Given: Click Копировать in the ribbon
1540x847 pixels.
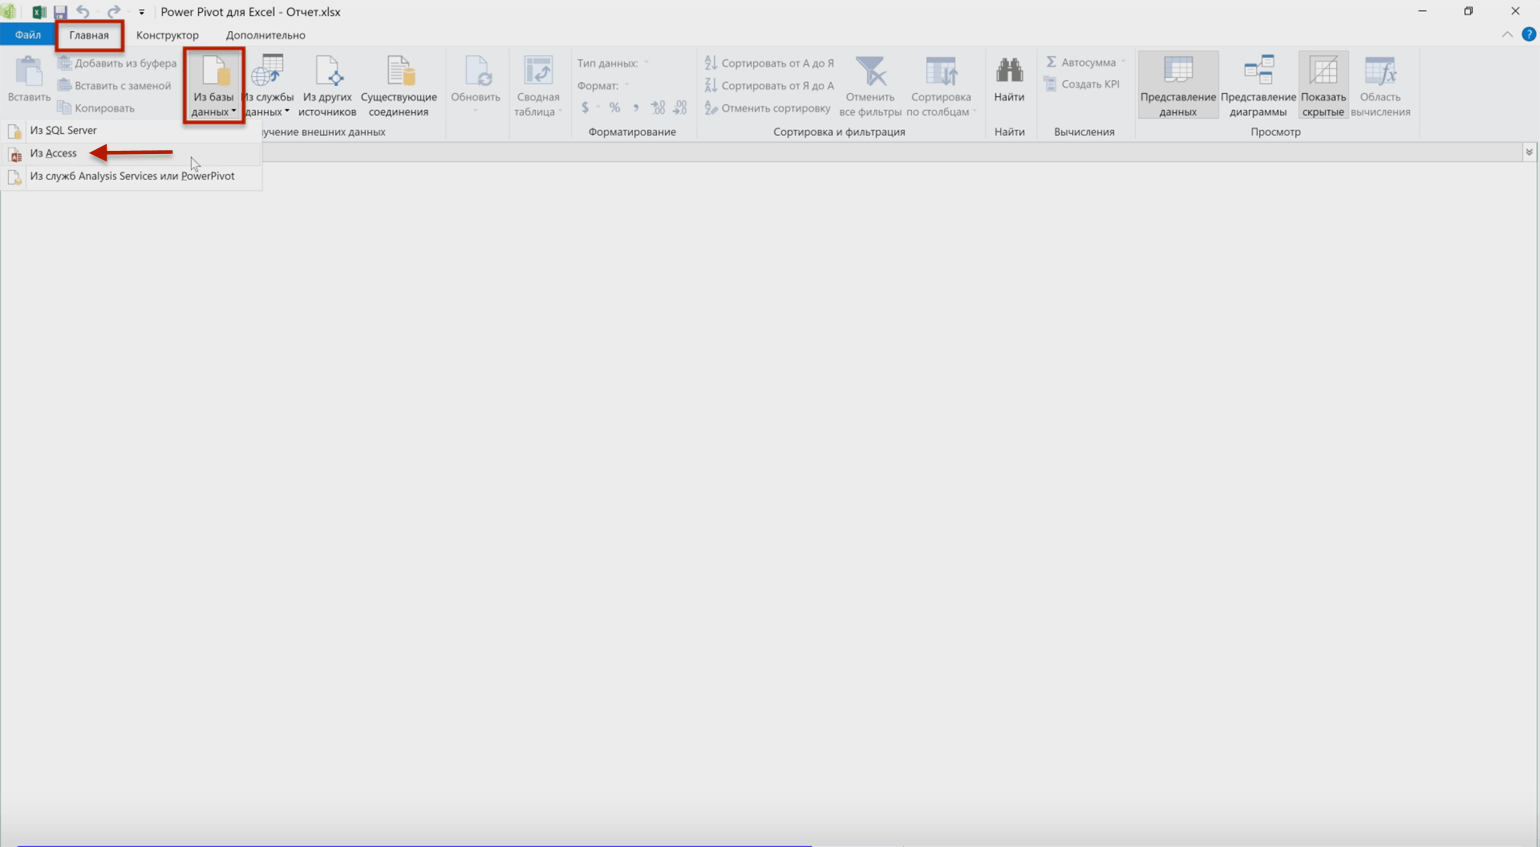Looking at the screenshot, I should point(95,108).
